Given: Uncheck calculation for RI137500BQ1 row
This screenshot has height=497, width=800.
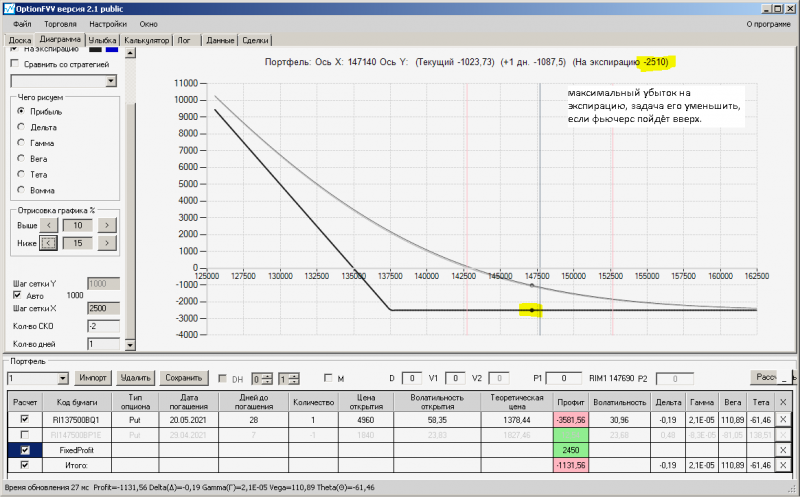Looking at the screenshot, I should coord(24,419).
